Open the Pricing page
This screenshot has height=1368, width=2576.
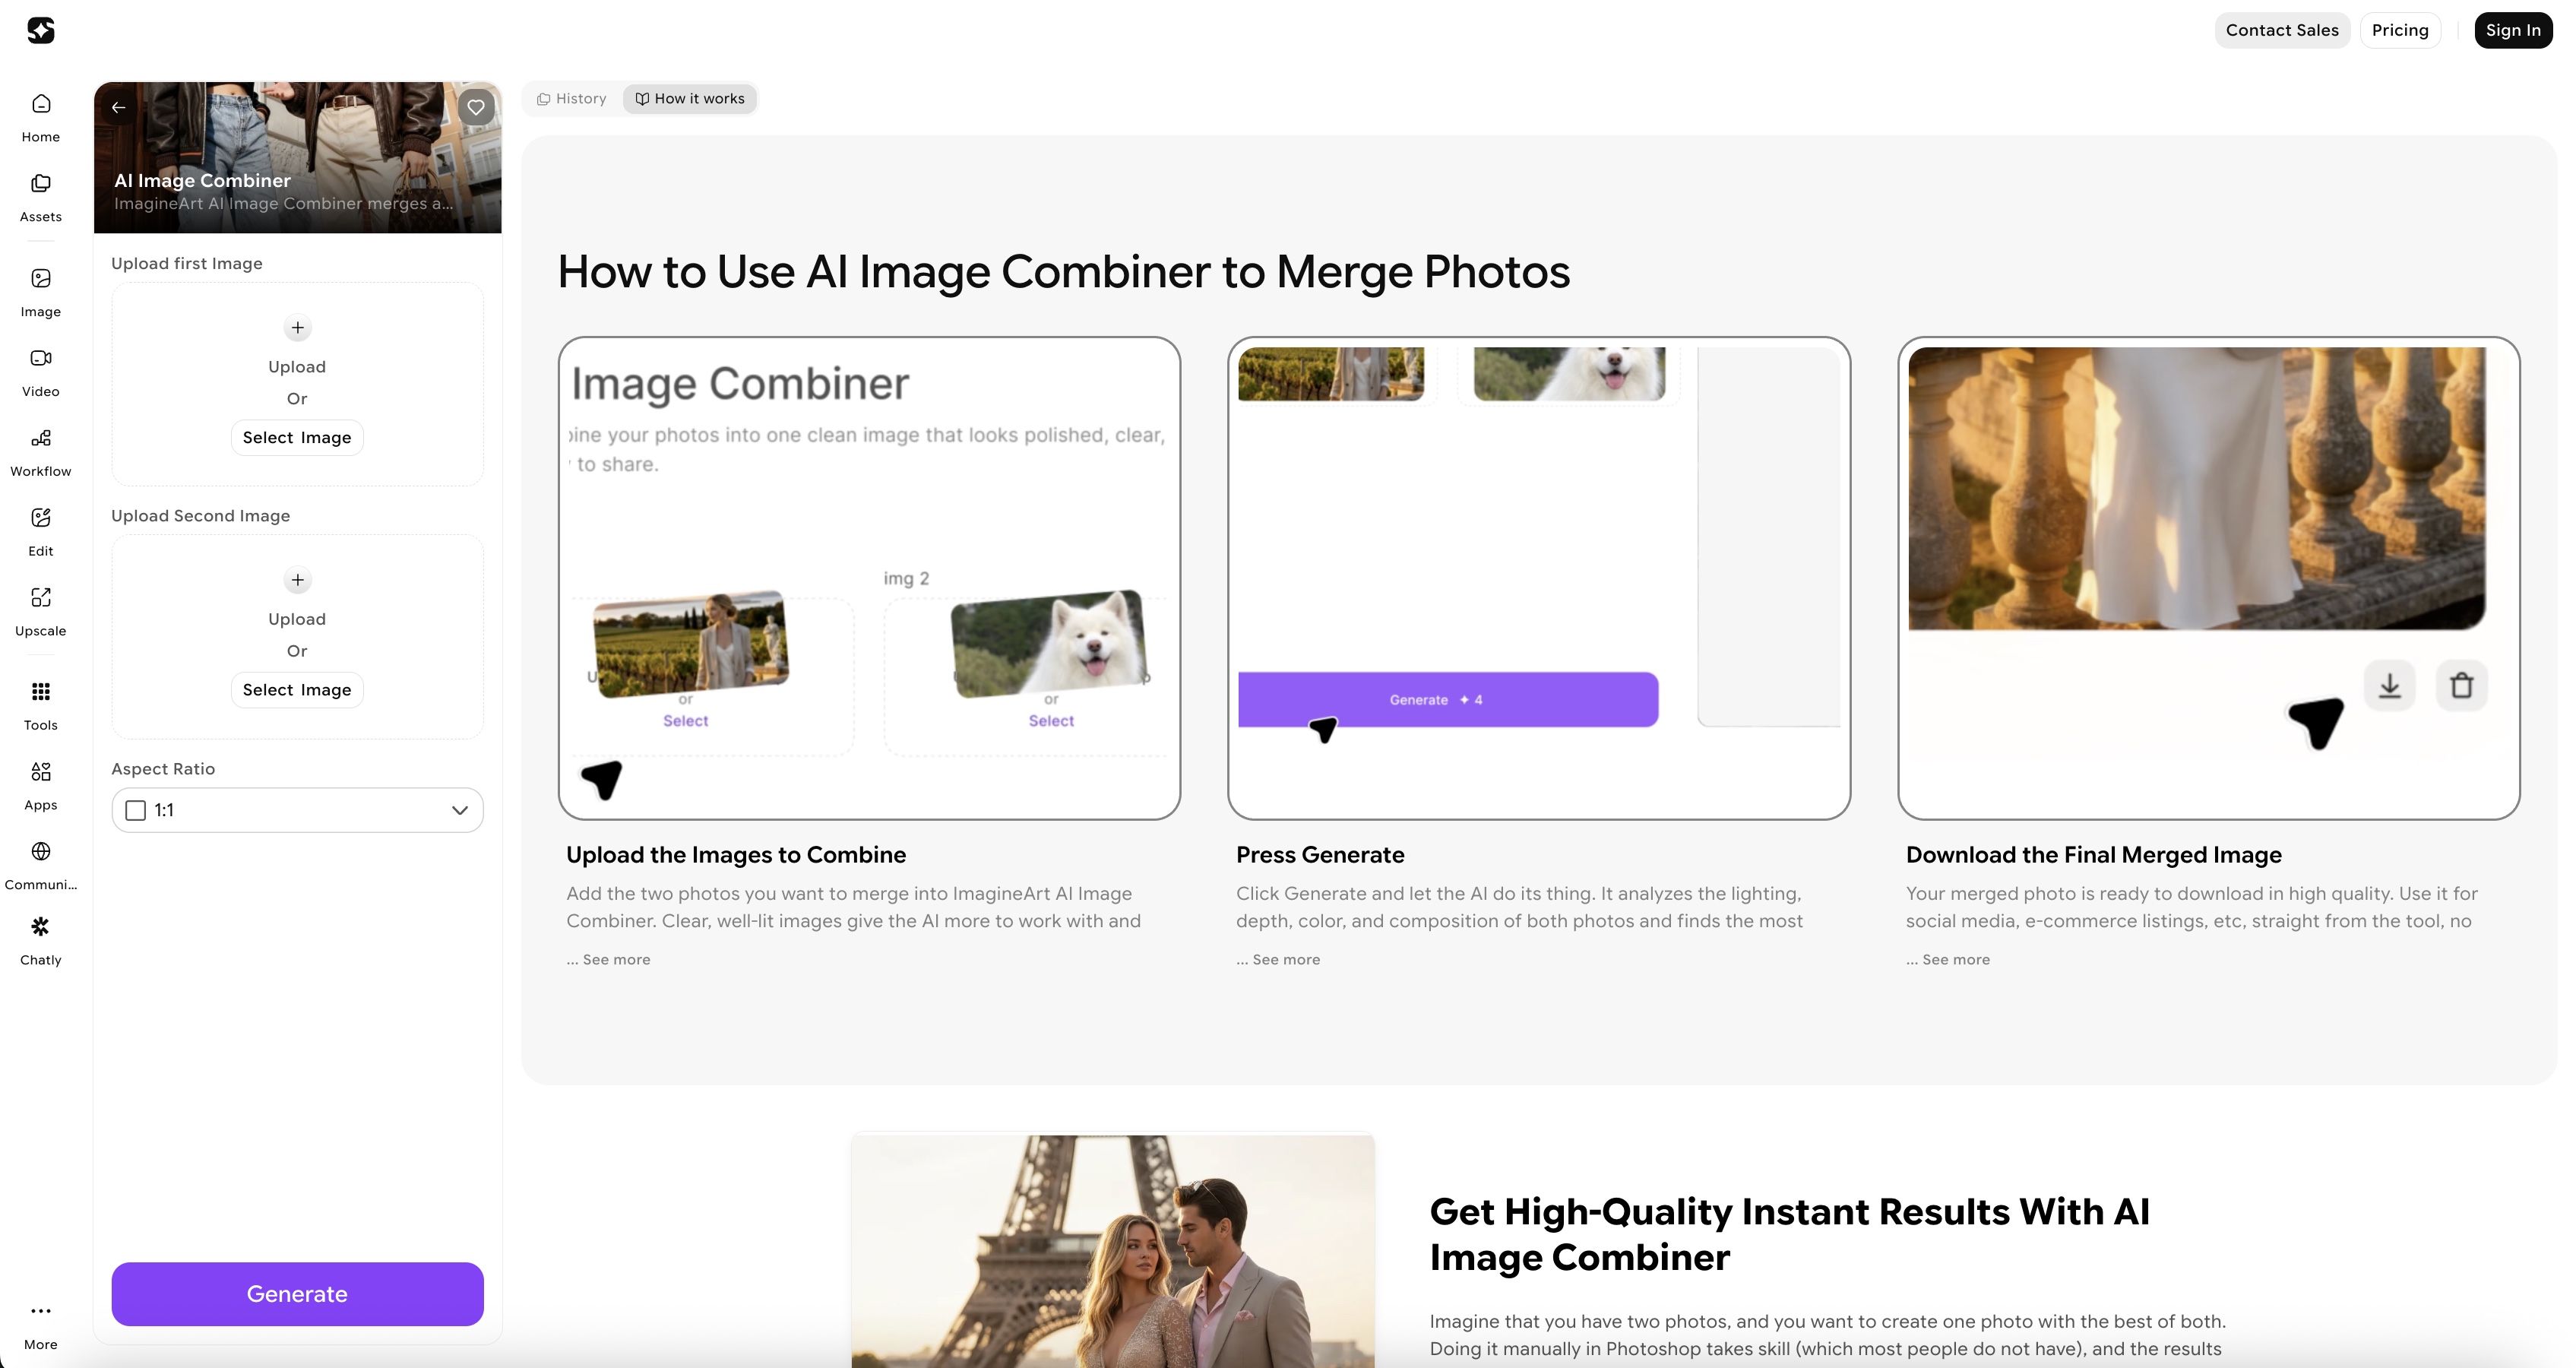(2400, 30)
